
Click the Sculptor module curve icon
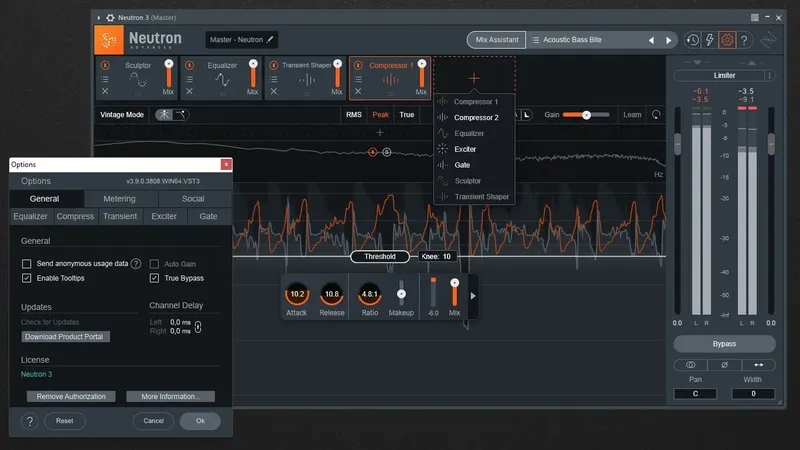[138, 80]
